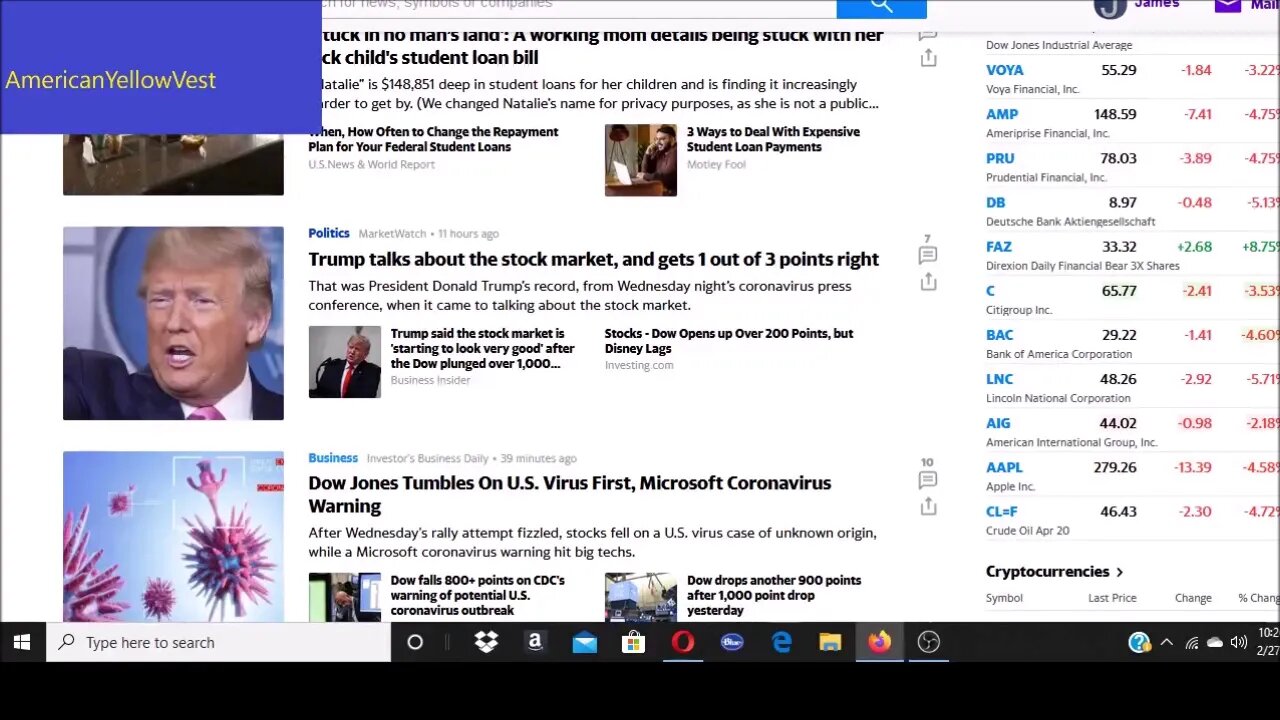Screen dimensions: 1280x720
Task: Click the James profile avatar
Action: pos(1110,7)
